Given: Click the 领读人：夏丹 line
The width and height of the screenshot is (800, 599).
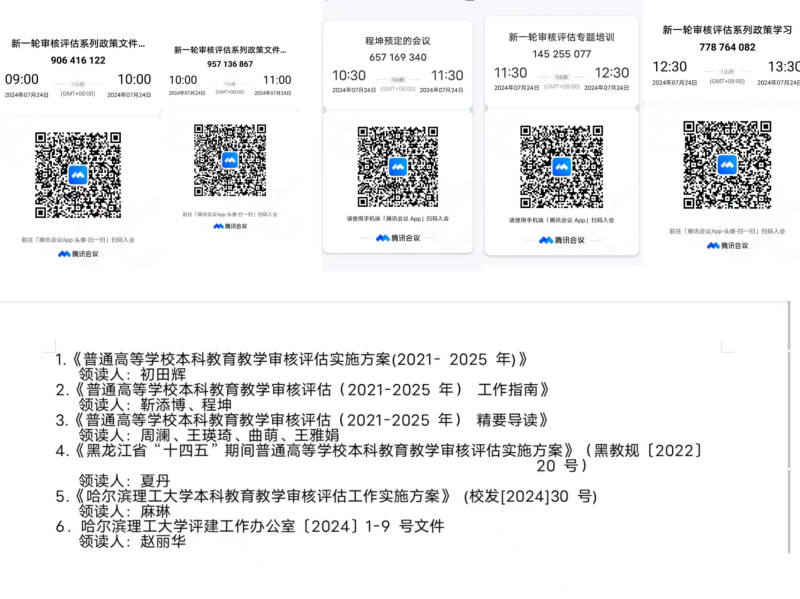Looking at the screenshot, I should click(125, 479).
